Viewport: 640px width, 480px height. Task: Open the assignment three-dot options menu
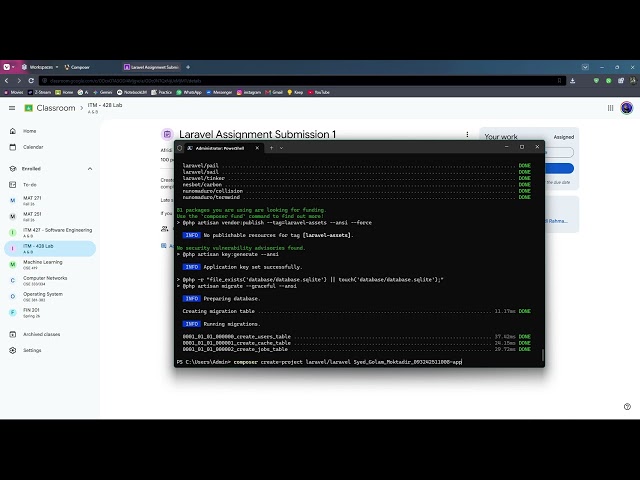coord(467,134)
